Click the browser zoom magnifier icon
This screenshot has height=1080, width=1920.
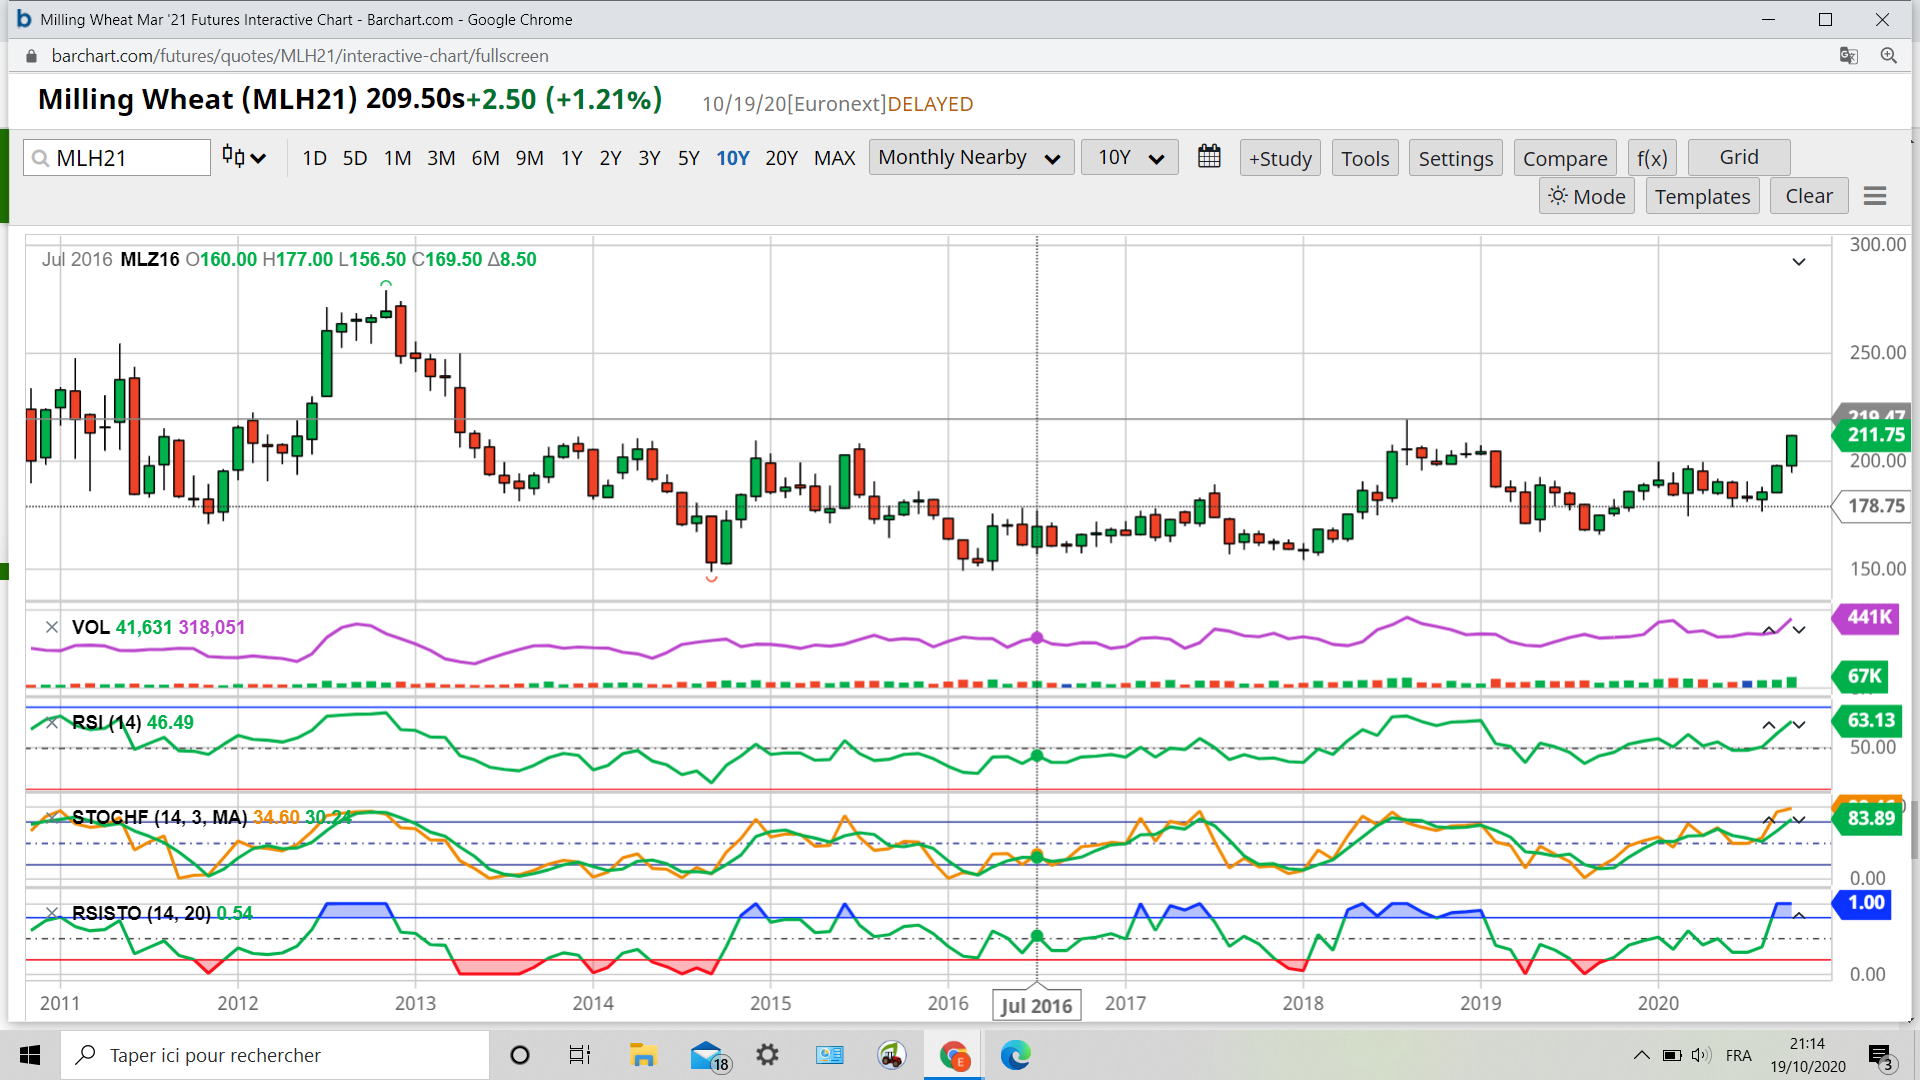pos(1888,56)
